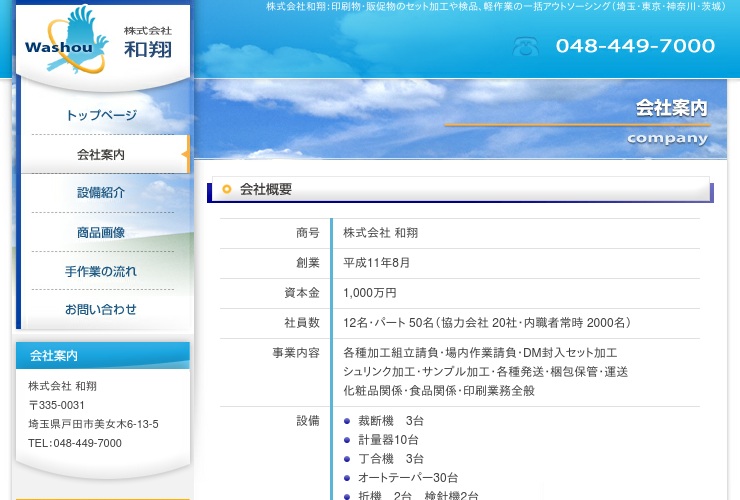Viewport: 740px width, 500px height.
Task: Click the 会社案内 company banner title
Action: coord(670,109)
